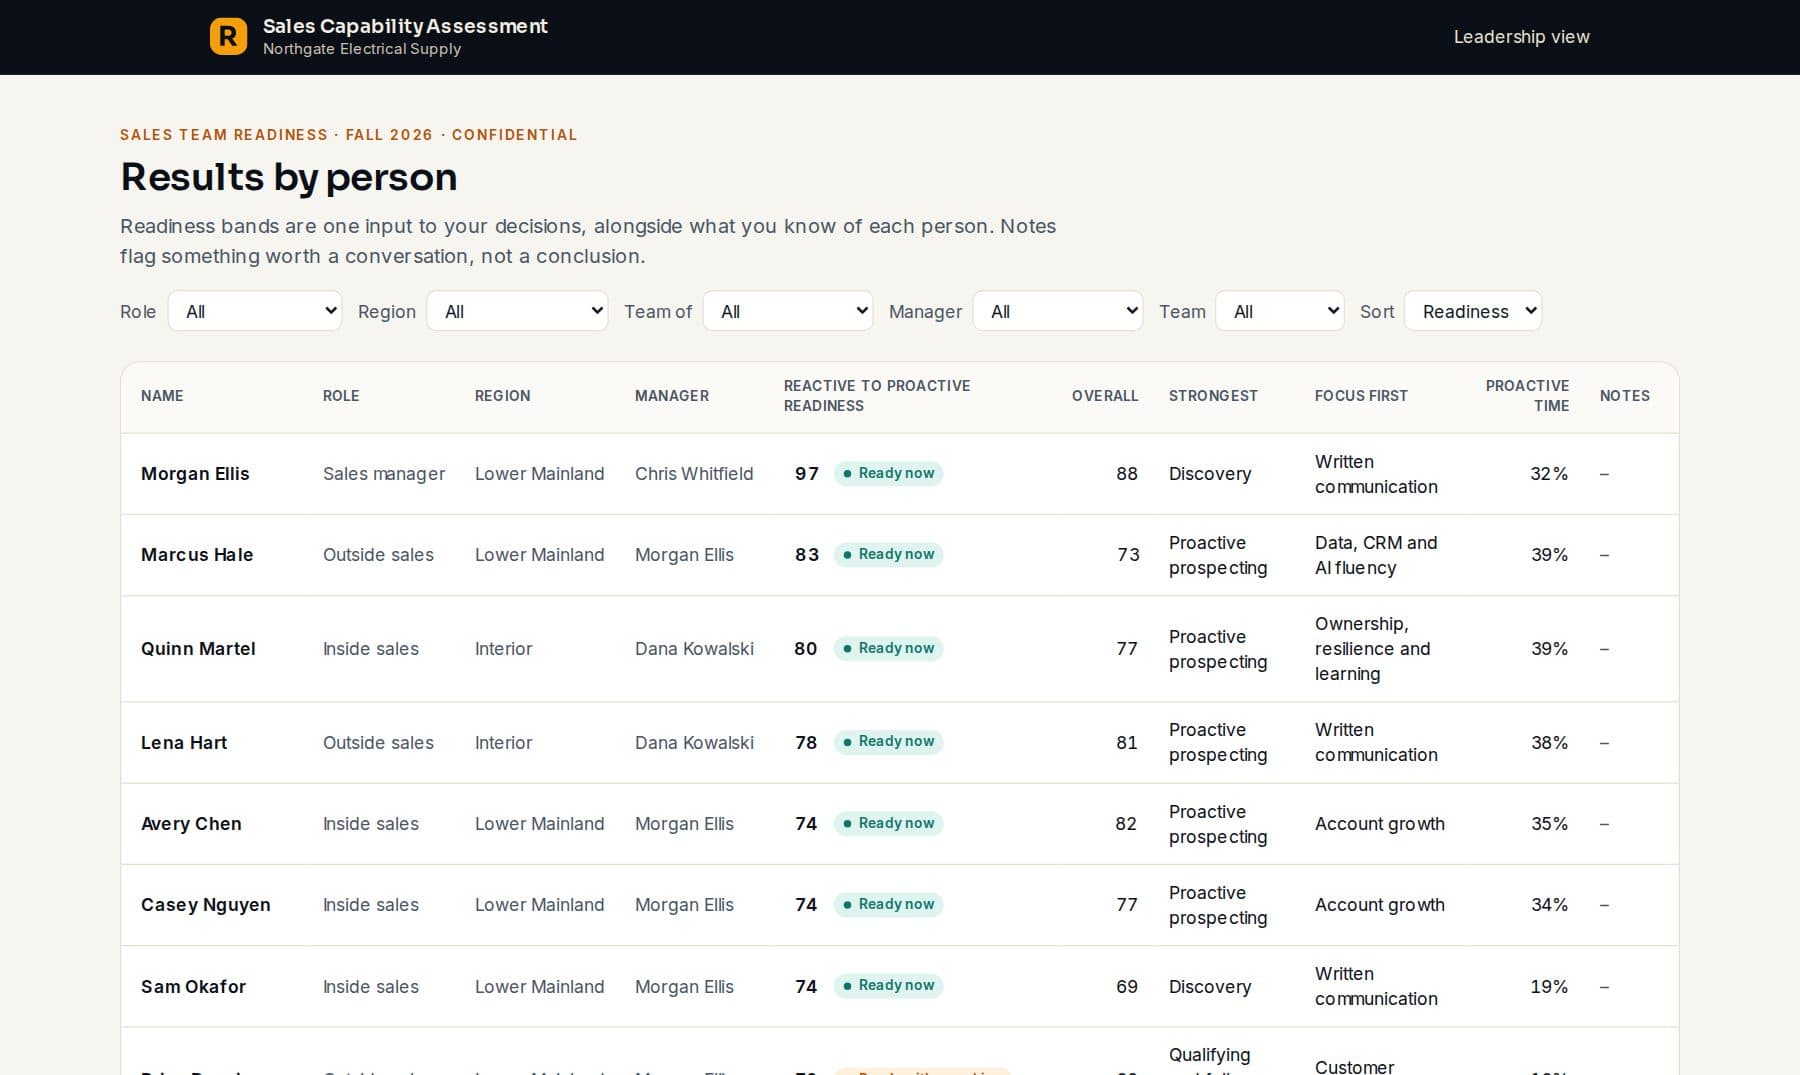Click the Northgate Electrical Supply subtitle
The height and width of the screenshot is (1075, 1800).
click(x=362, y=49)
